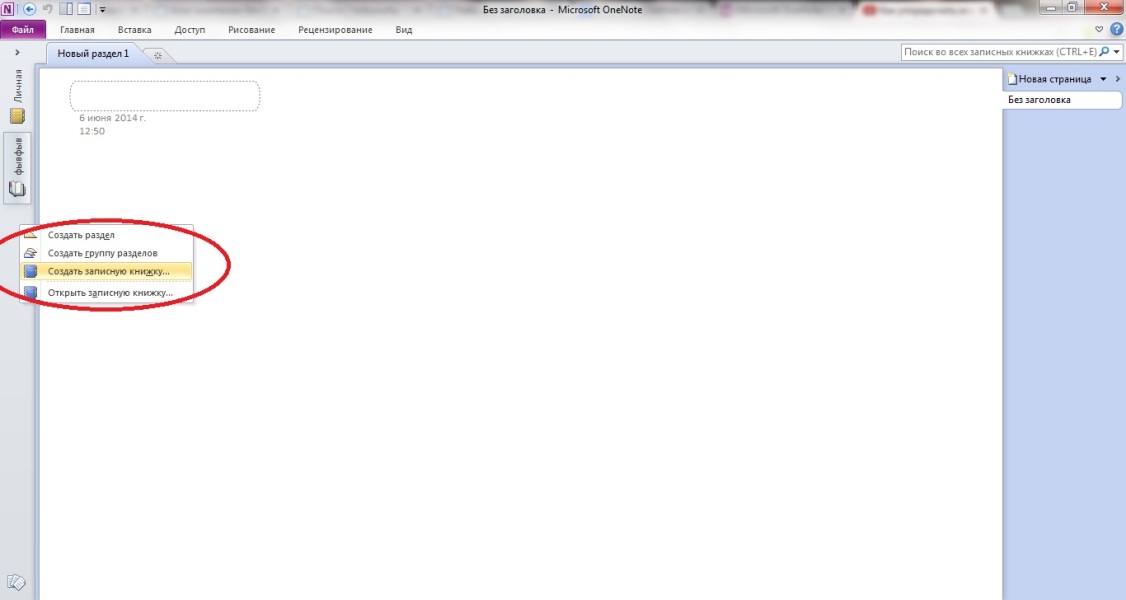1126x600 pixels.
Task: Click the minimize ribbon heart-shaped icon
Action: point(1099,29)
